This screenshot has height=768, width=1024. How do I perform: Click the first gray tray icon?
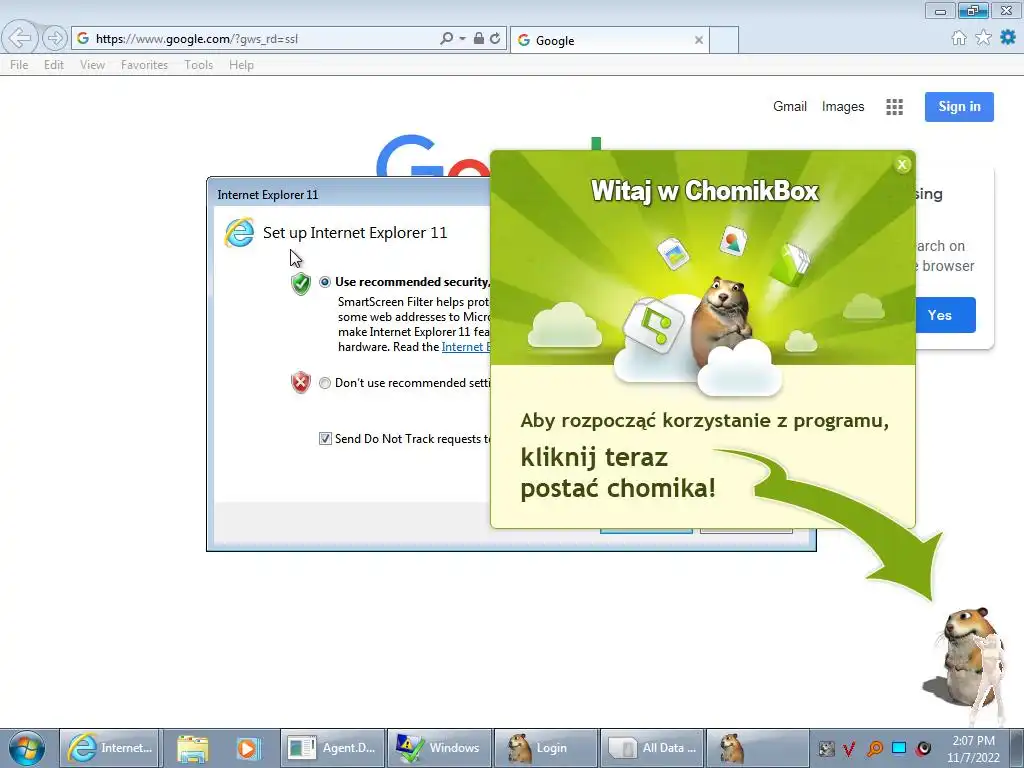point(827,748)
